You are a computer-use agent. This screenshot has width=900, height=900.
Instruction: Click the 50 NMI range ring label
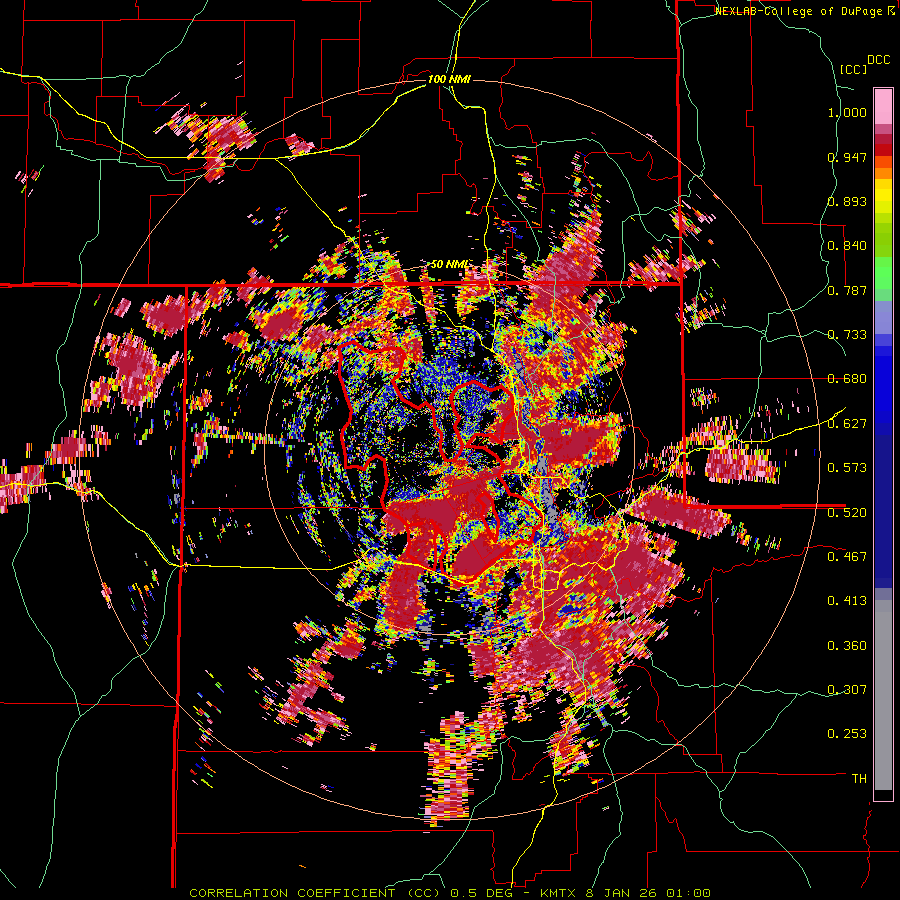[450, 264]
